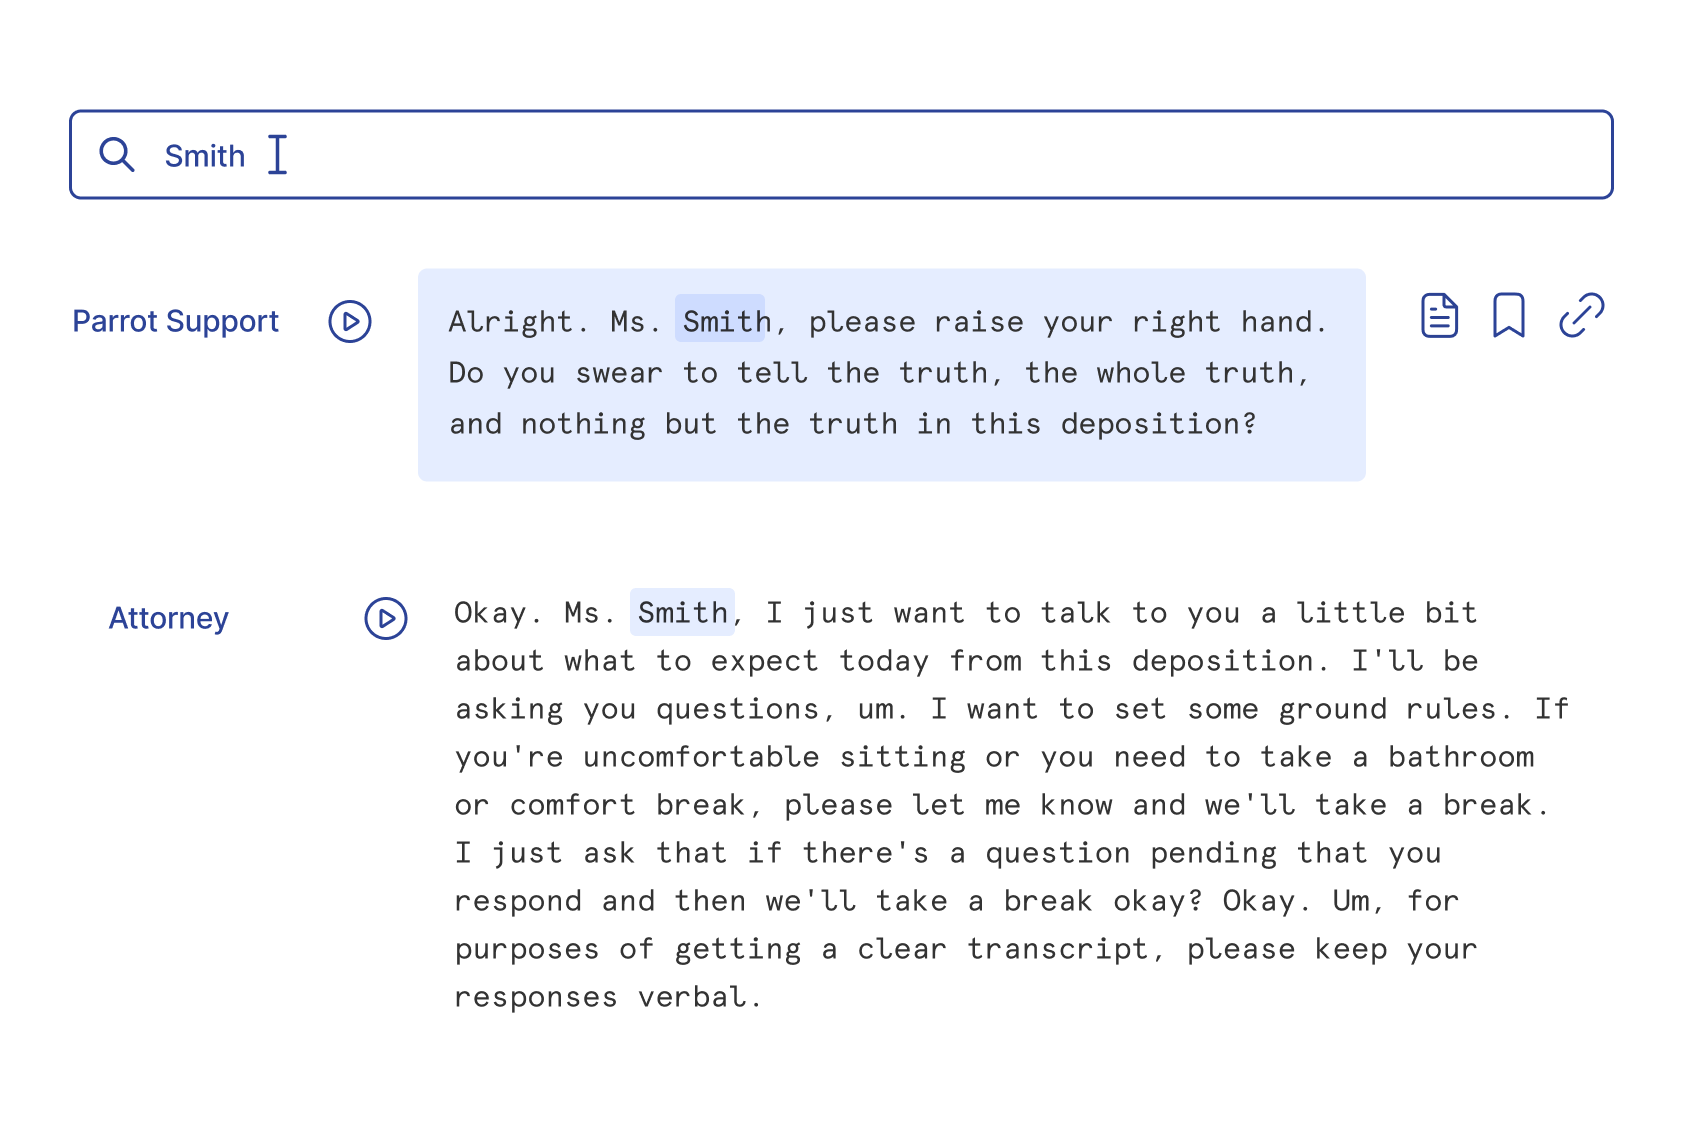Viewport: 1683px width, 1146px height.
Task: Click the search magnifier icon
Action: click(x=117, y=155)
